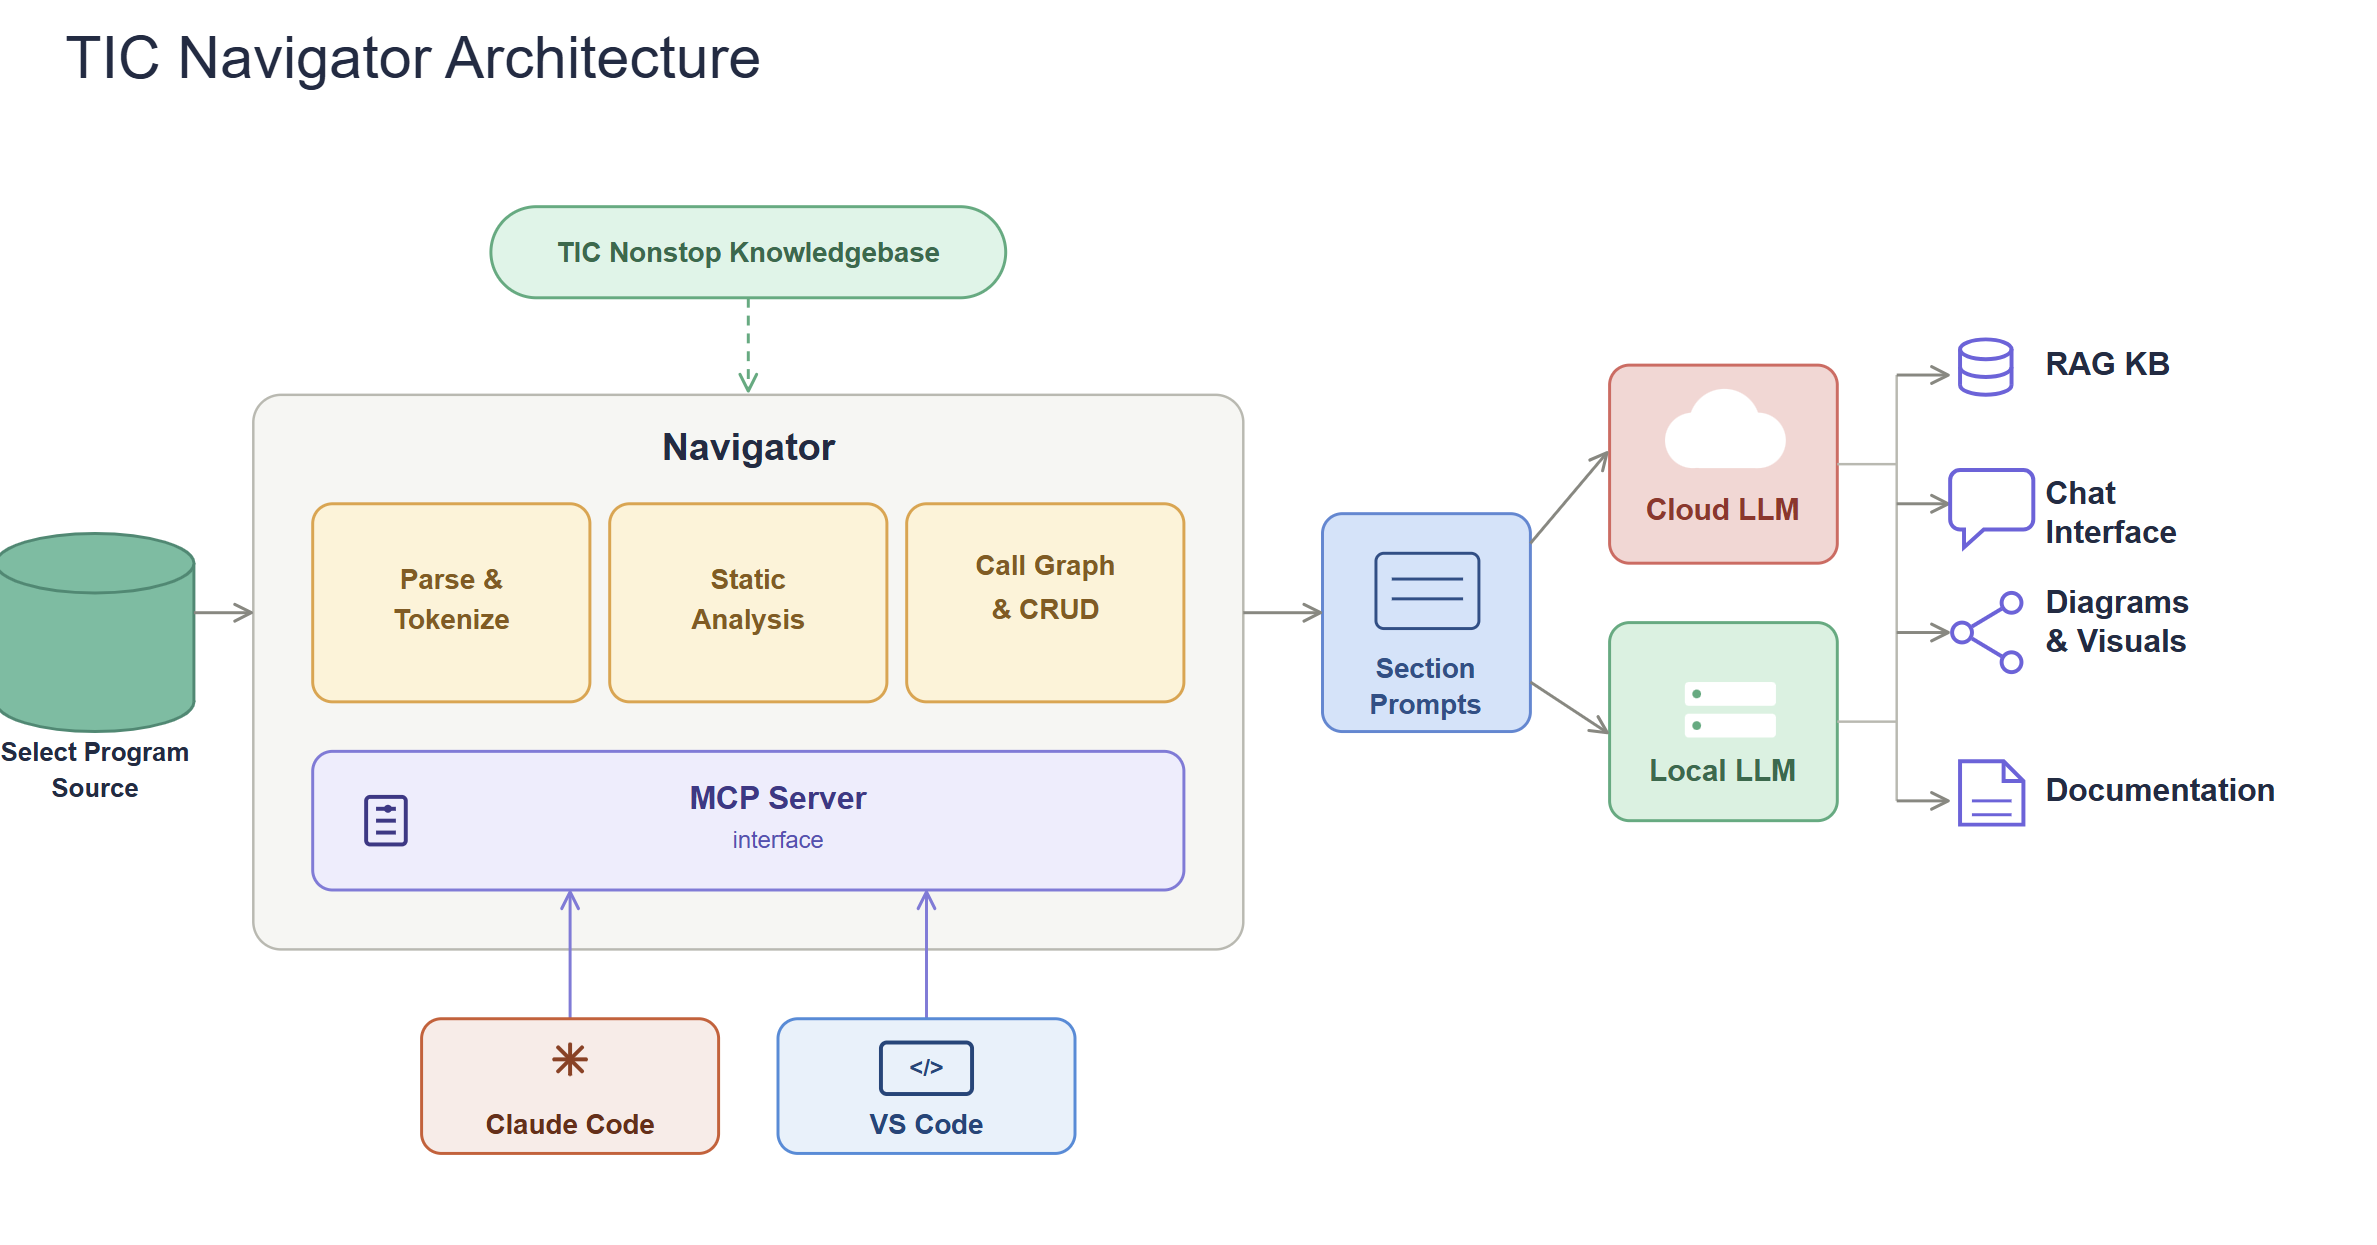The image size is (2377, 1245).
Task: Click the Navigator heading text
Action: [x=748, y=447]
